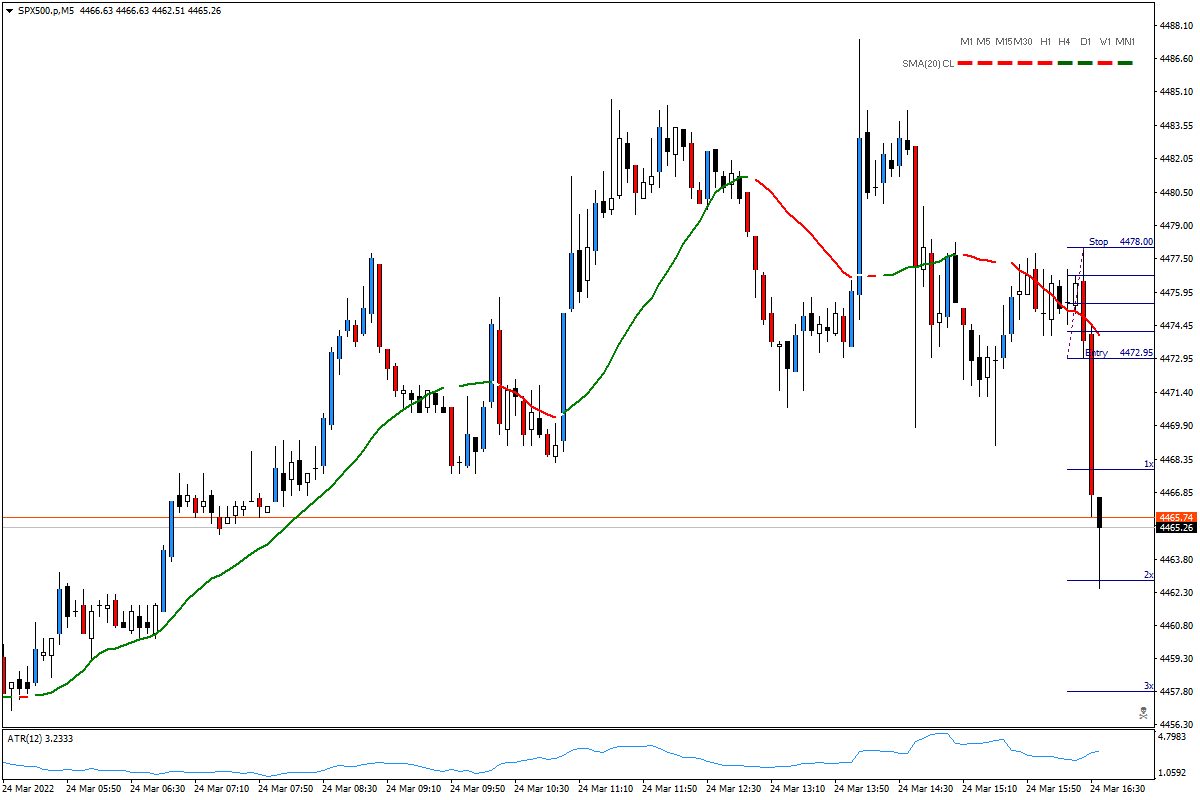Screen dimensions: 1200x800
Task: Select the D1 daily timeframe button
Action: [x=1085, y=42]
